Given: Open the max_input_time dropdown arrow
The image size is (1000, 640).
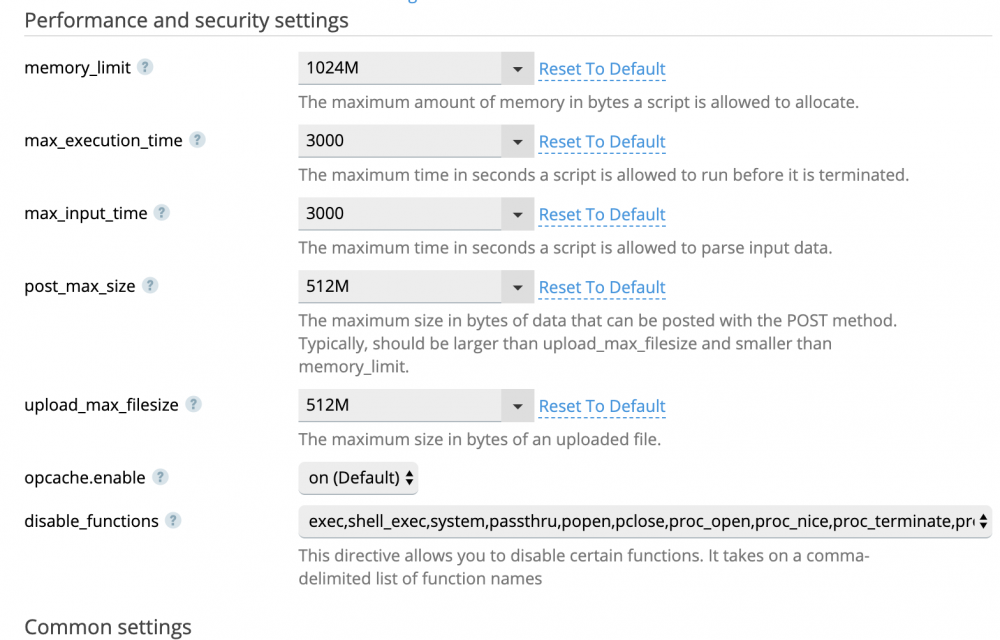Looking at the screenshot, I should [516, 214].
